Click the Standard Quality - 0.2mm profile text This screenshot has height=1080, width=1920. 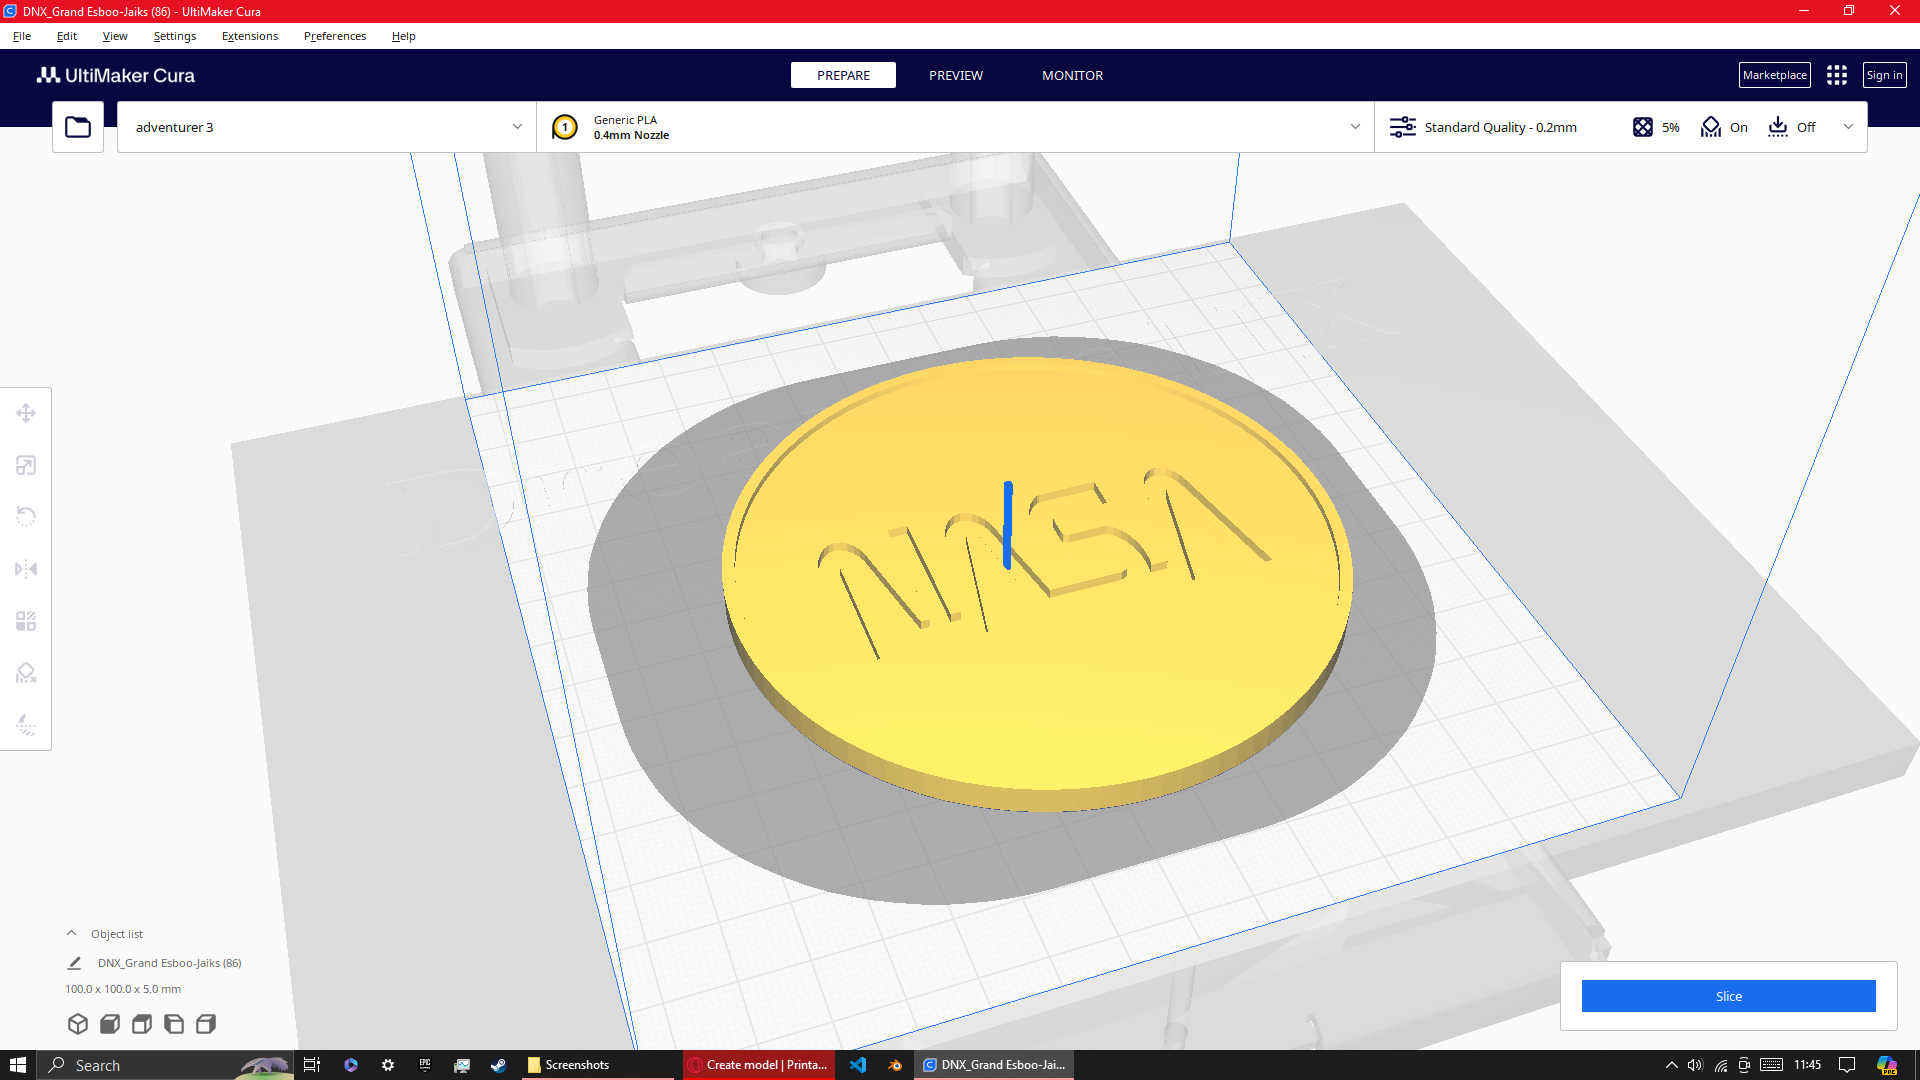pyautogui.click(x=1501, y=127)
